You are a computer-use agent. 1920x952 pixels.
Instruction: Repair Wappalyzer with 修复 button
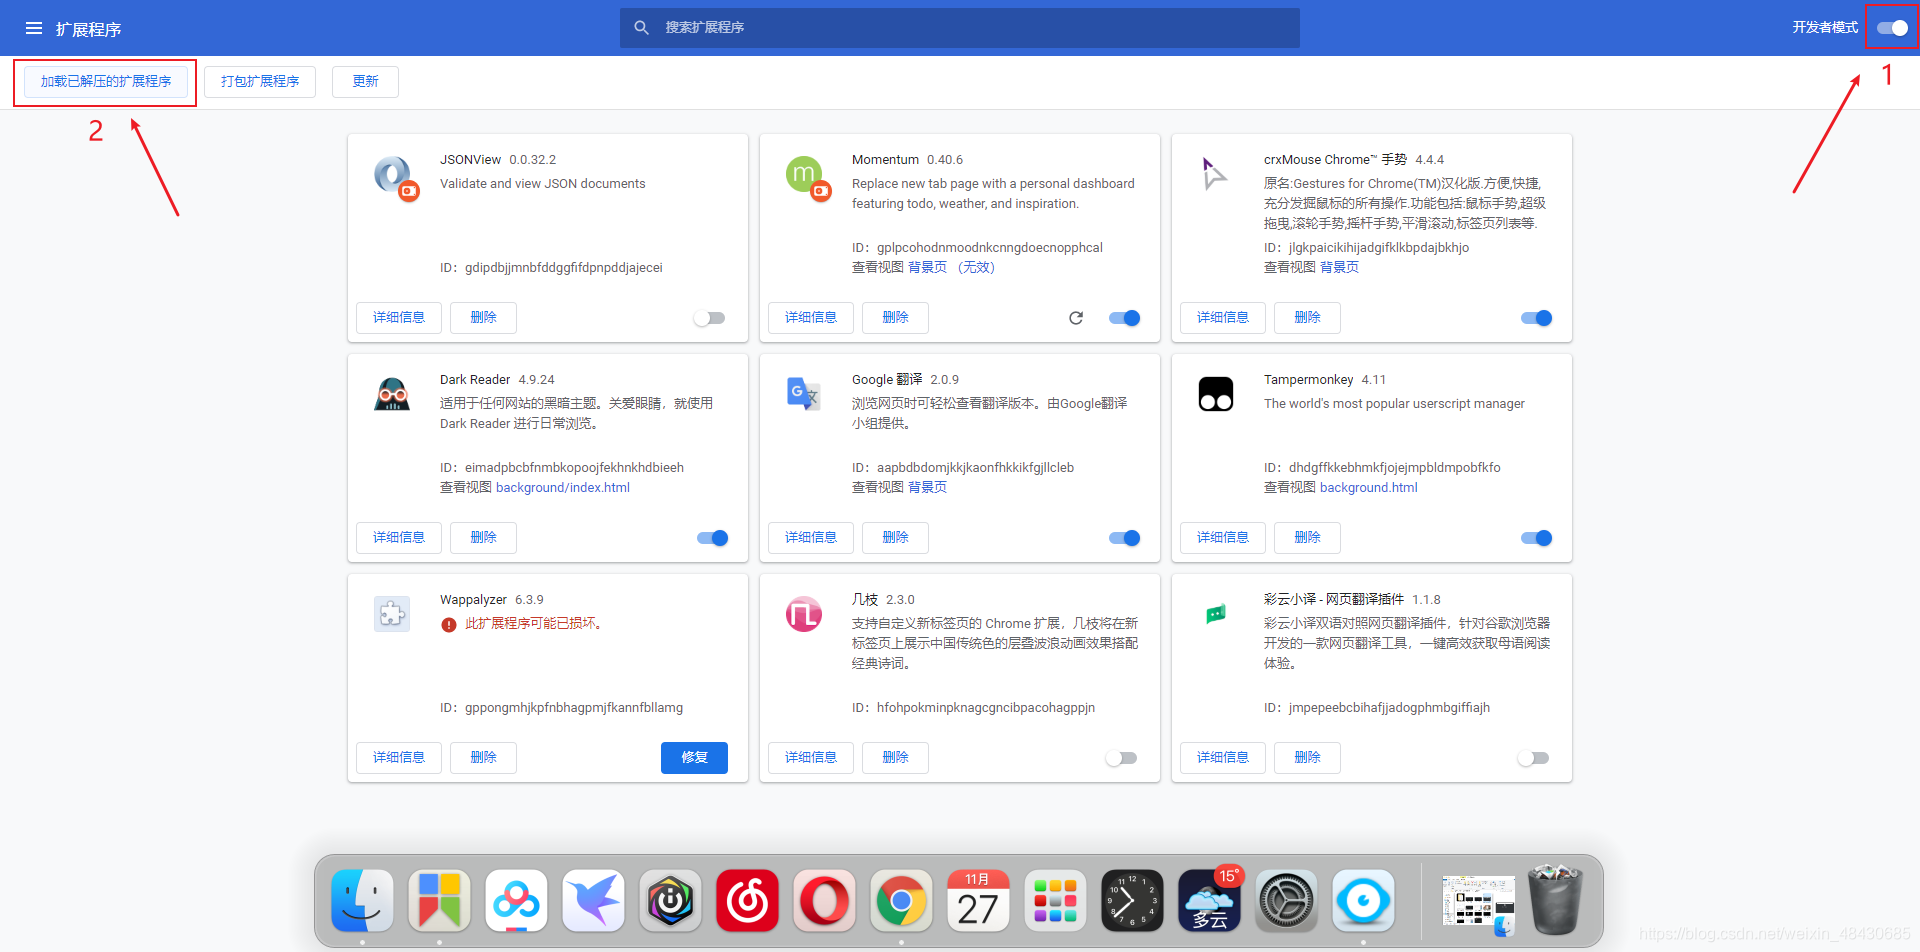[x=694, y=757]
